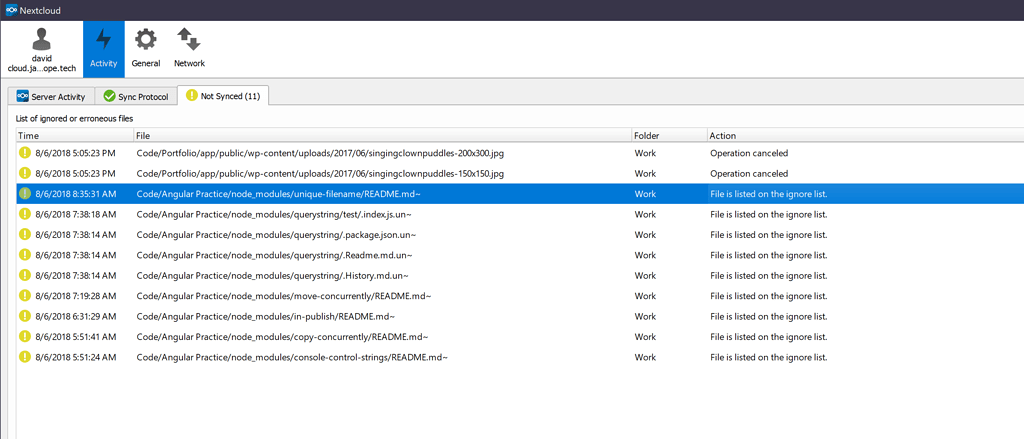Screen dimensions: 1024x439
Task: Click ignore list message in move-concurrently row
Action: click(769, 296)
